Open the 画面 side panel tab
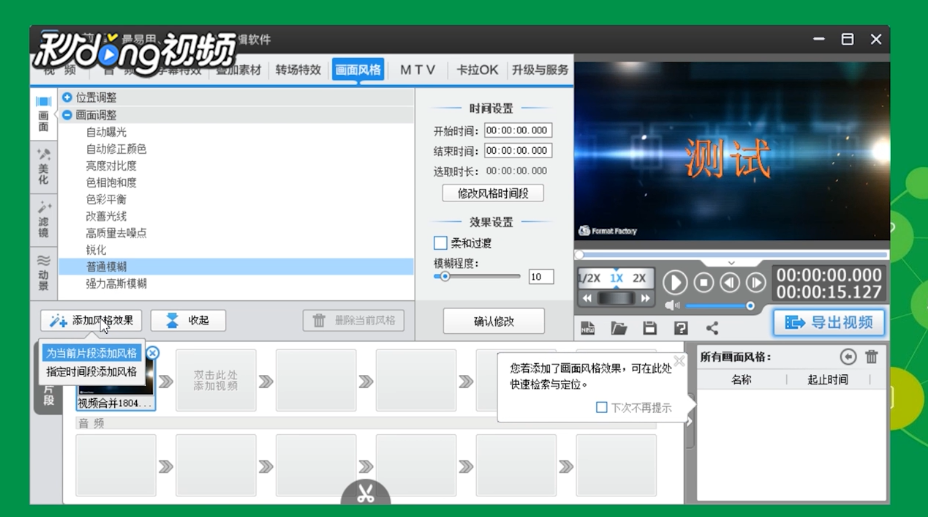Image resolution: width=928 pixels, height=517 pixels. pyautogui.click(x=44, y=114)
